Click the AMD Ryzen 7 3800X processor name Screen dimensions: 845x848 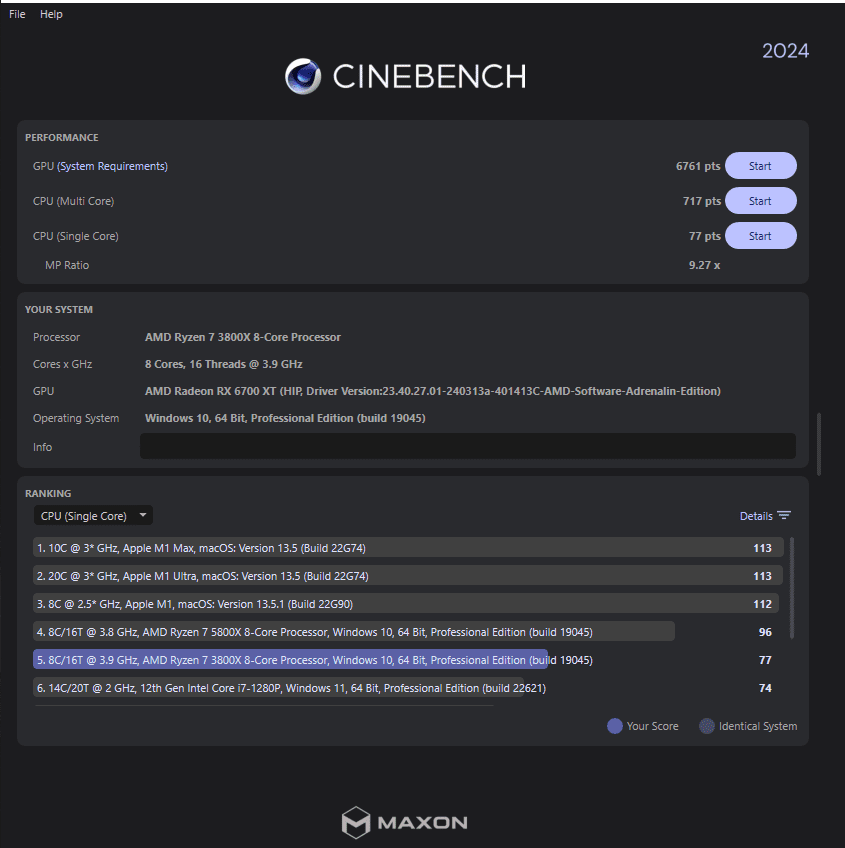click(242, 337)
